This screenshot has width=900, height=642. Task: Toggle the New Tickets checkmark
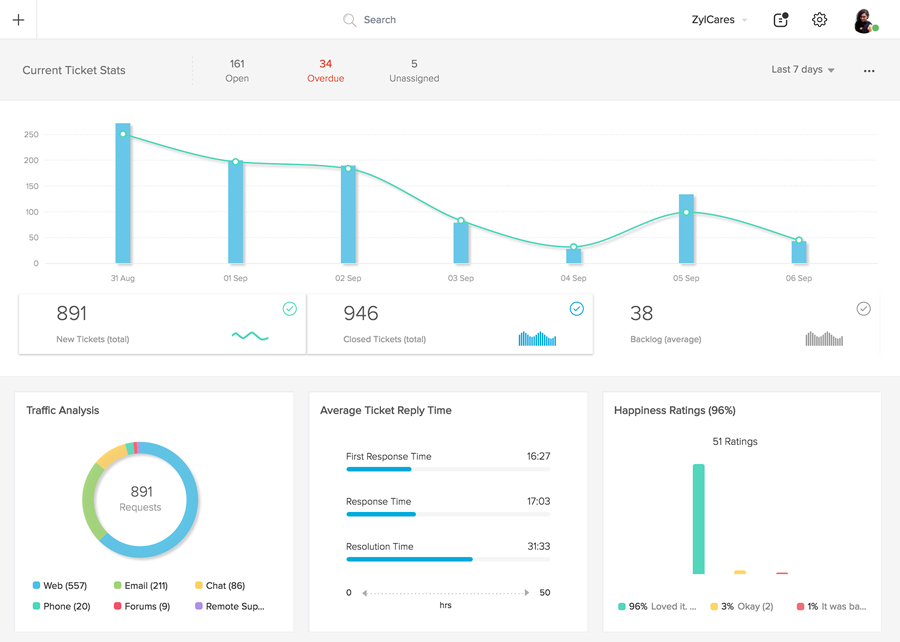[290, 309]
